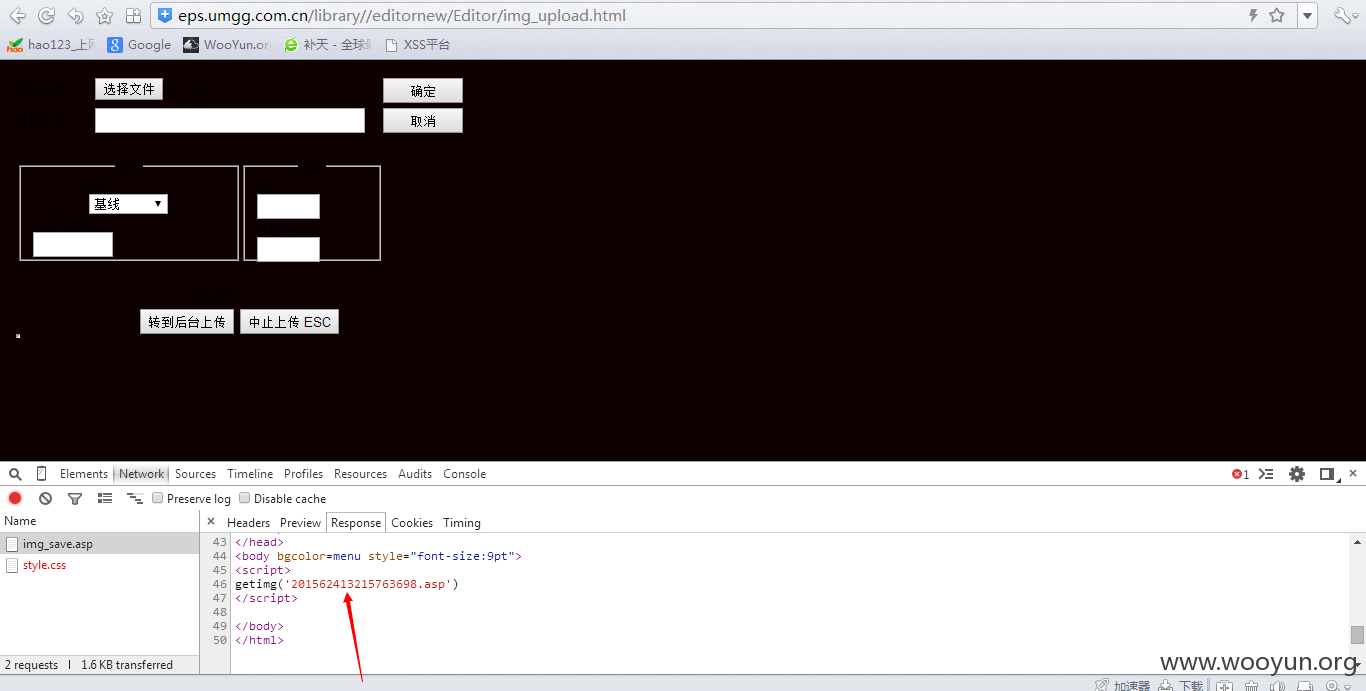Toggle the network list rows view icon
The height and width of the screenshot is (691, 1366).
coord(105,498)
